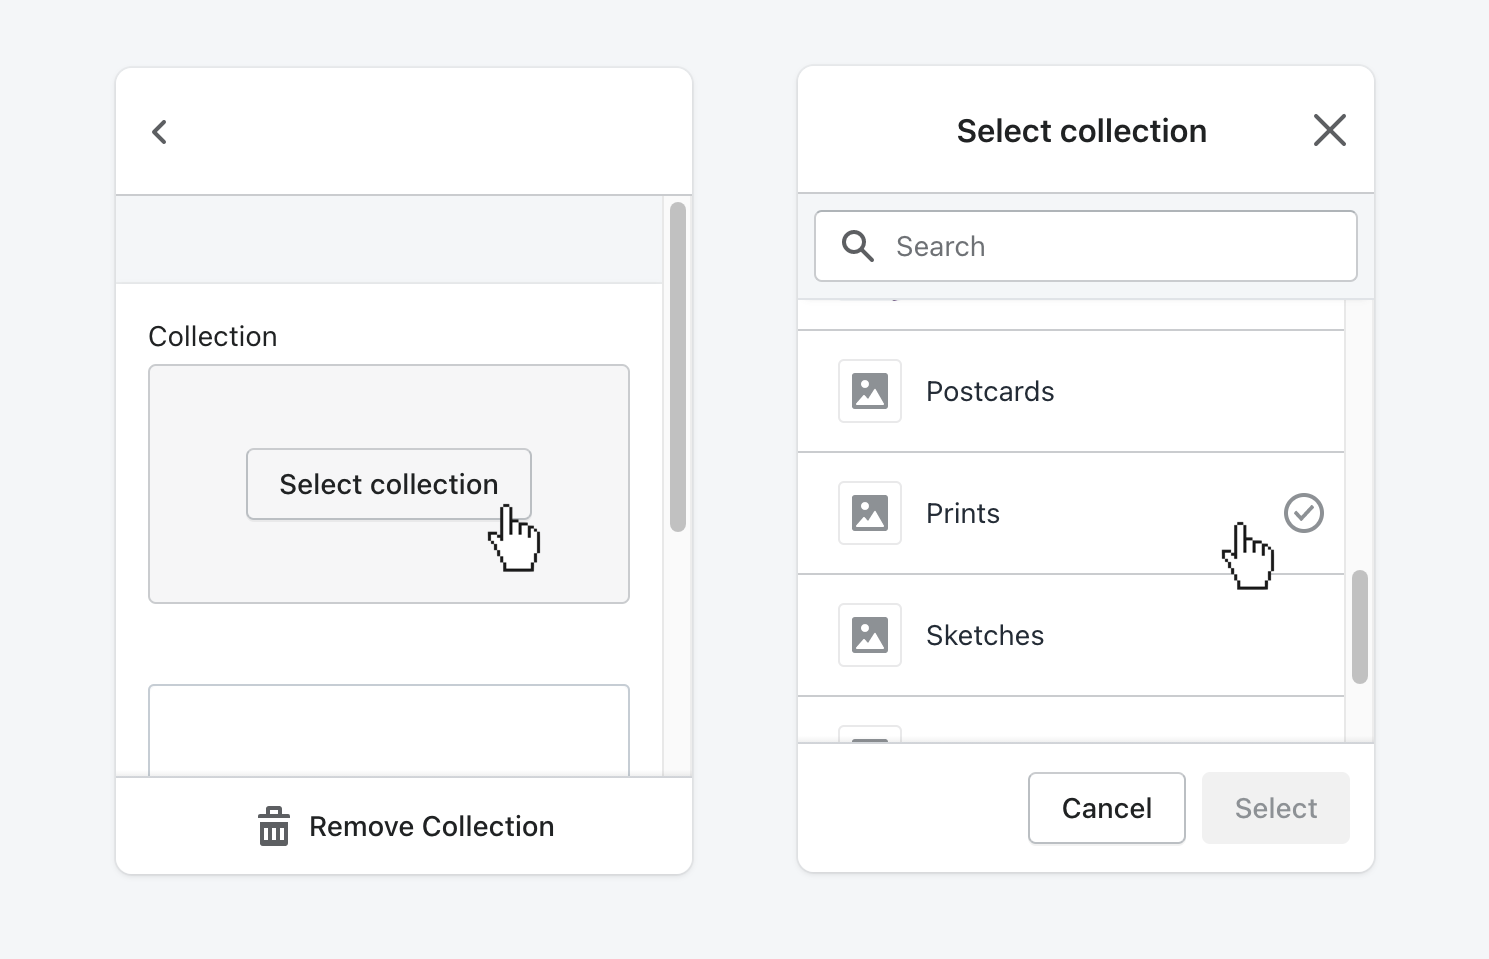The height and width of the screenshot is (959, 1489).
Task: Click the partially visible thumbnail below Sketches
Action: tap(869, 736)
